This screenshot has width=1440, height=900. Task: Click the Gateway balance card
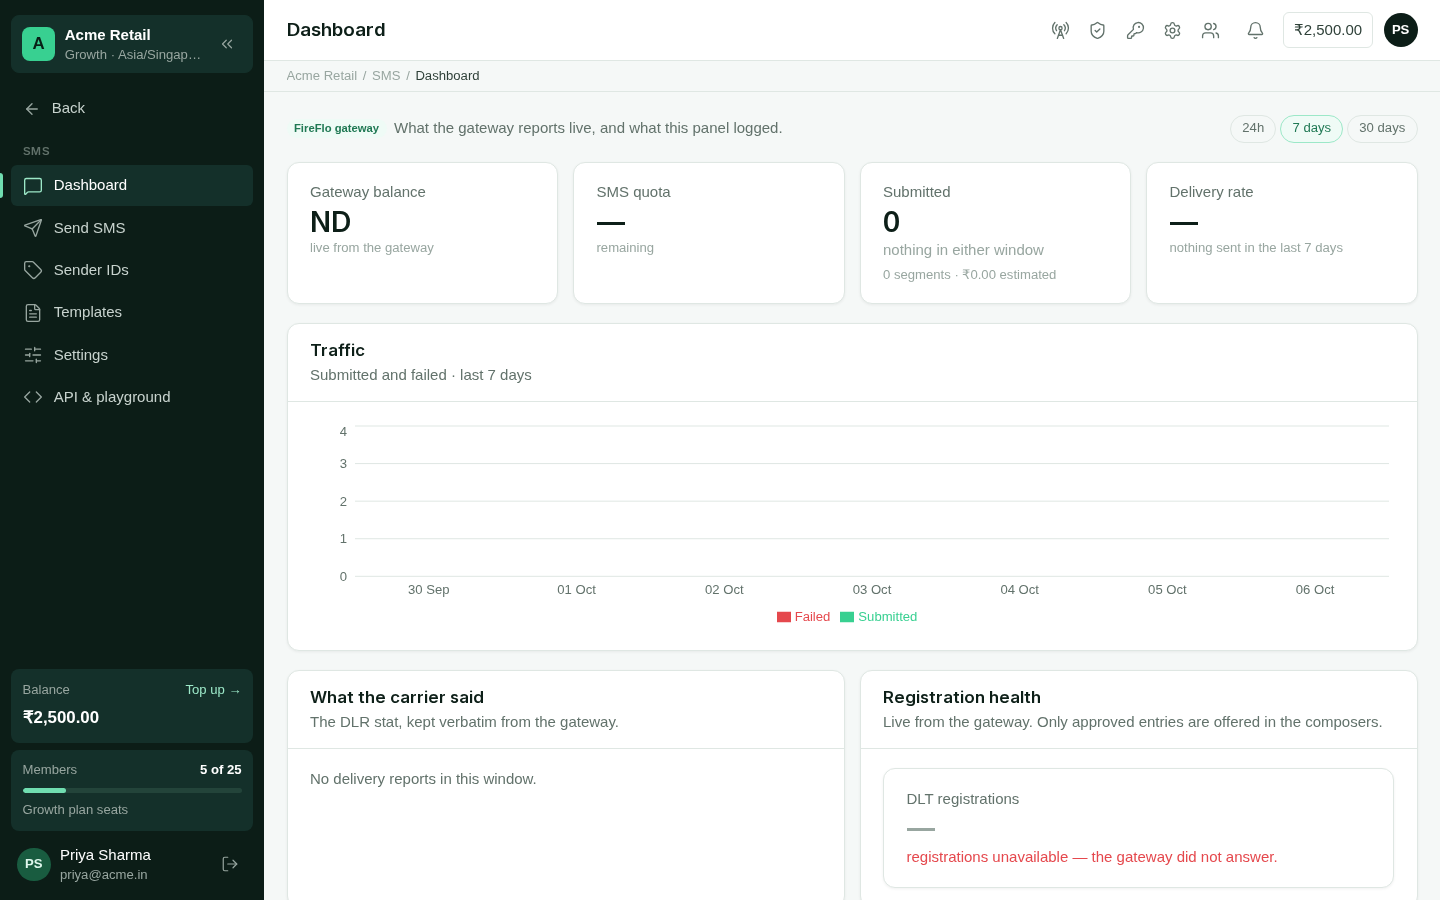click(x=422, y=233)
